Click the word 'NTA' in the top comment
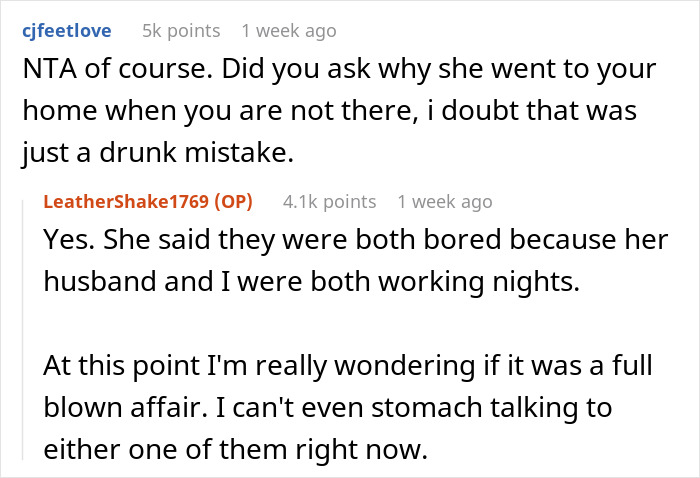 43,71
